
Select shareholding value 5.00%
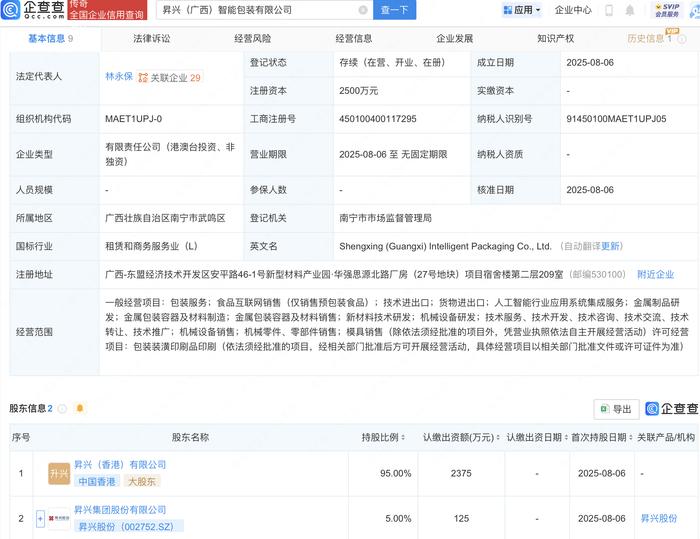[x=398, y=518]
